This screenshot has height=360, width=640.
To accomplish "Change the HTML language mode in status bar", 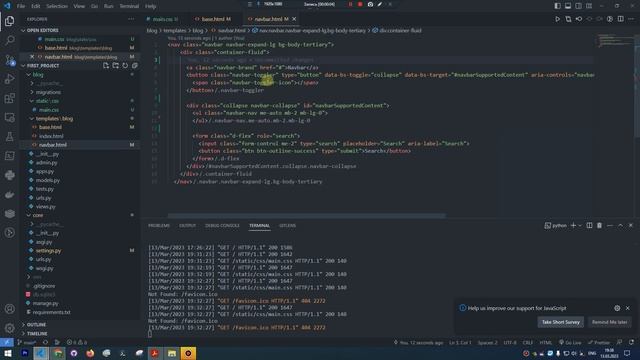I will [x=545, y=342].
